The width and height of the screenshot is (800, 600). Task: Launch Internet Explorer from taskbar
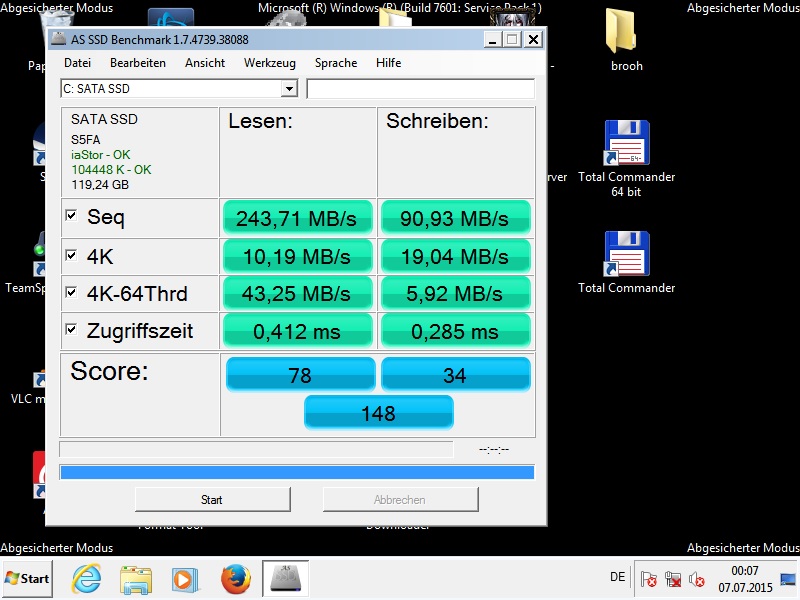pyautogui.click(x=86, y=579)
